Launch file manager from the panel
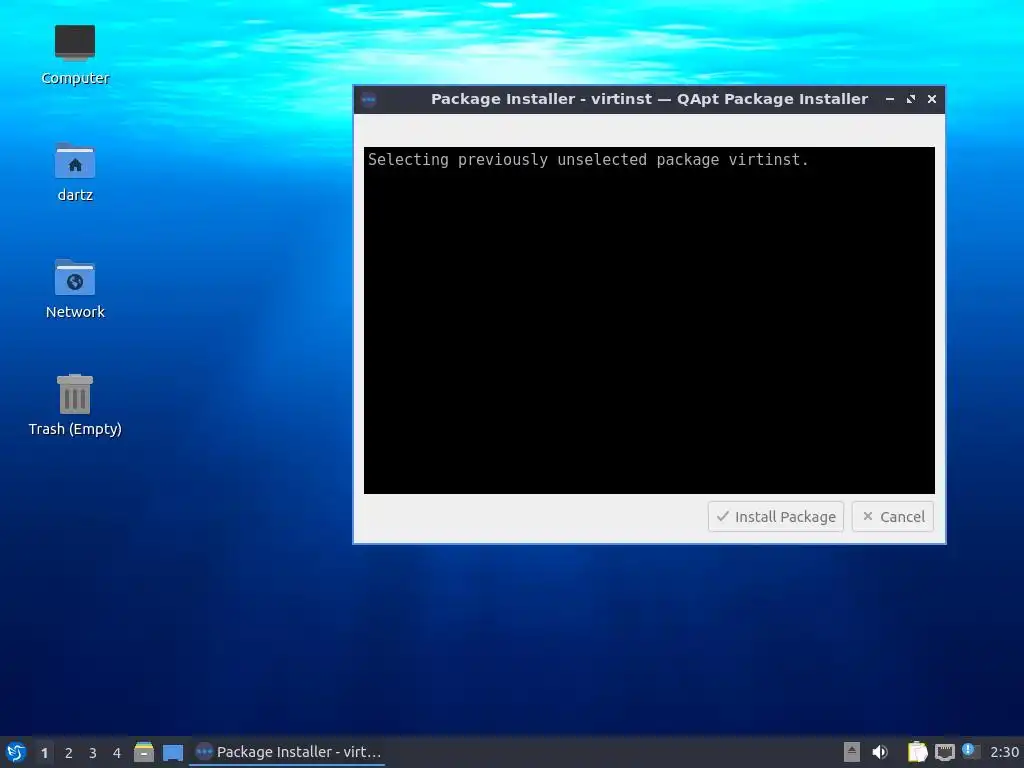This screenshot has width=1024, height=768. (x=144, y=752)
